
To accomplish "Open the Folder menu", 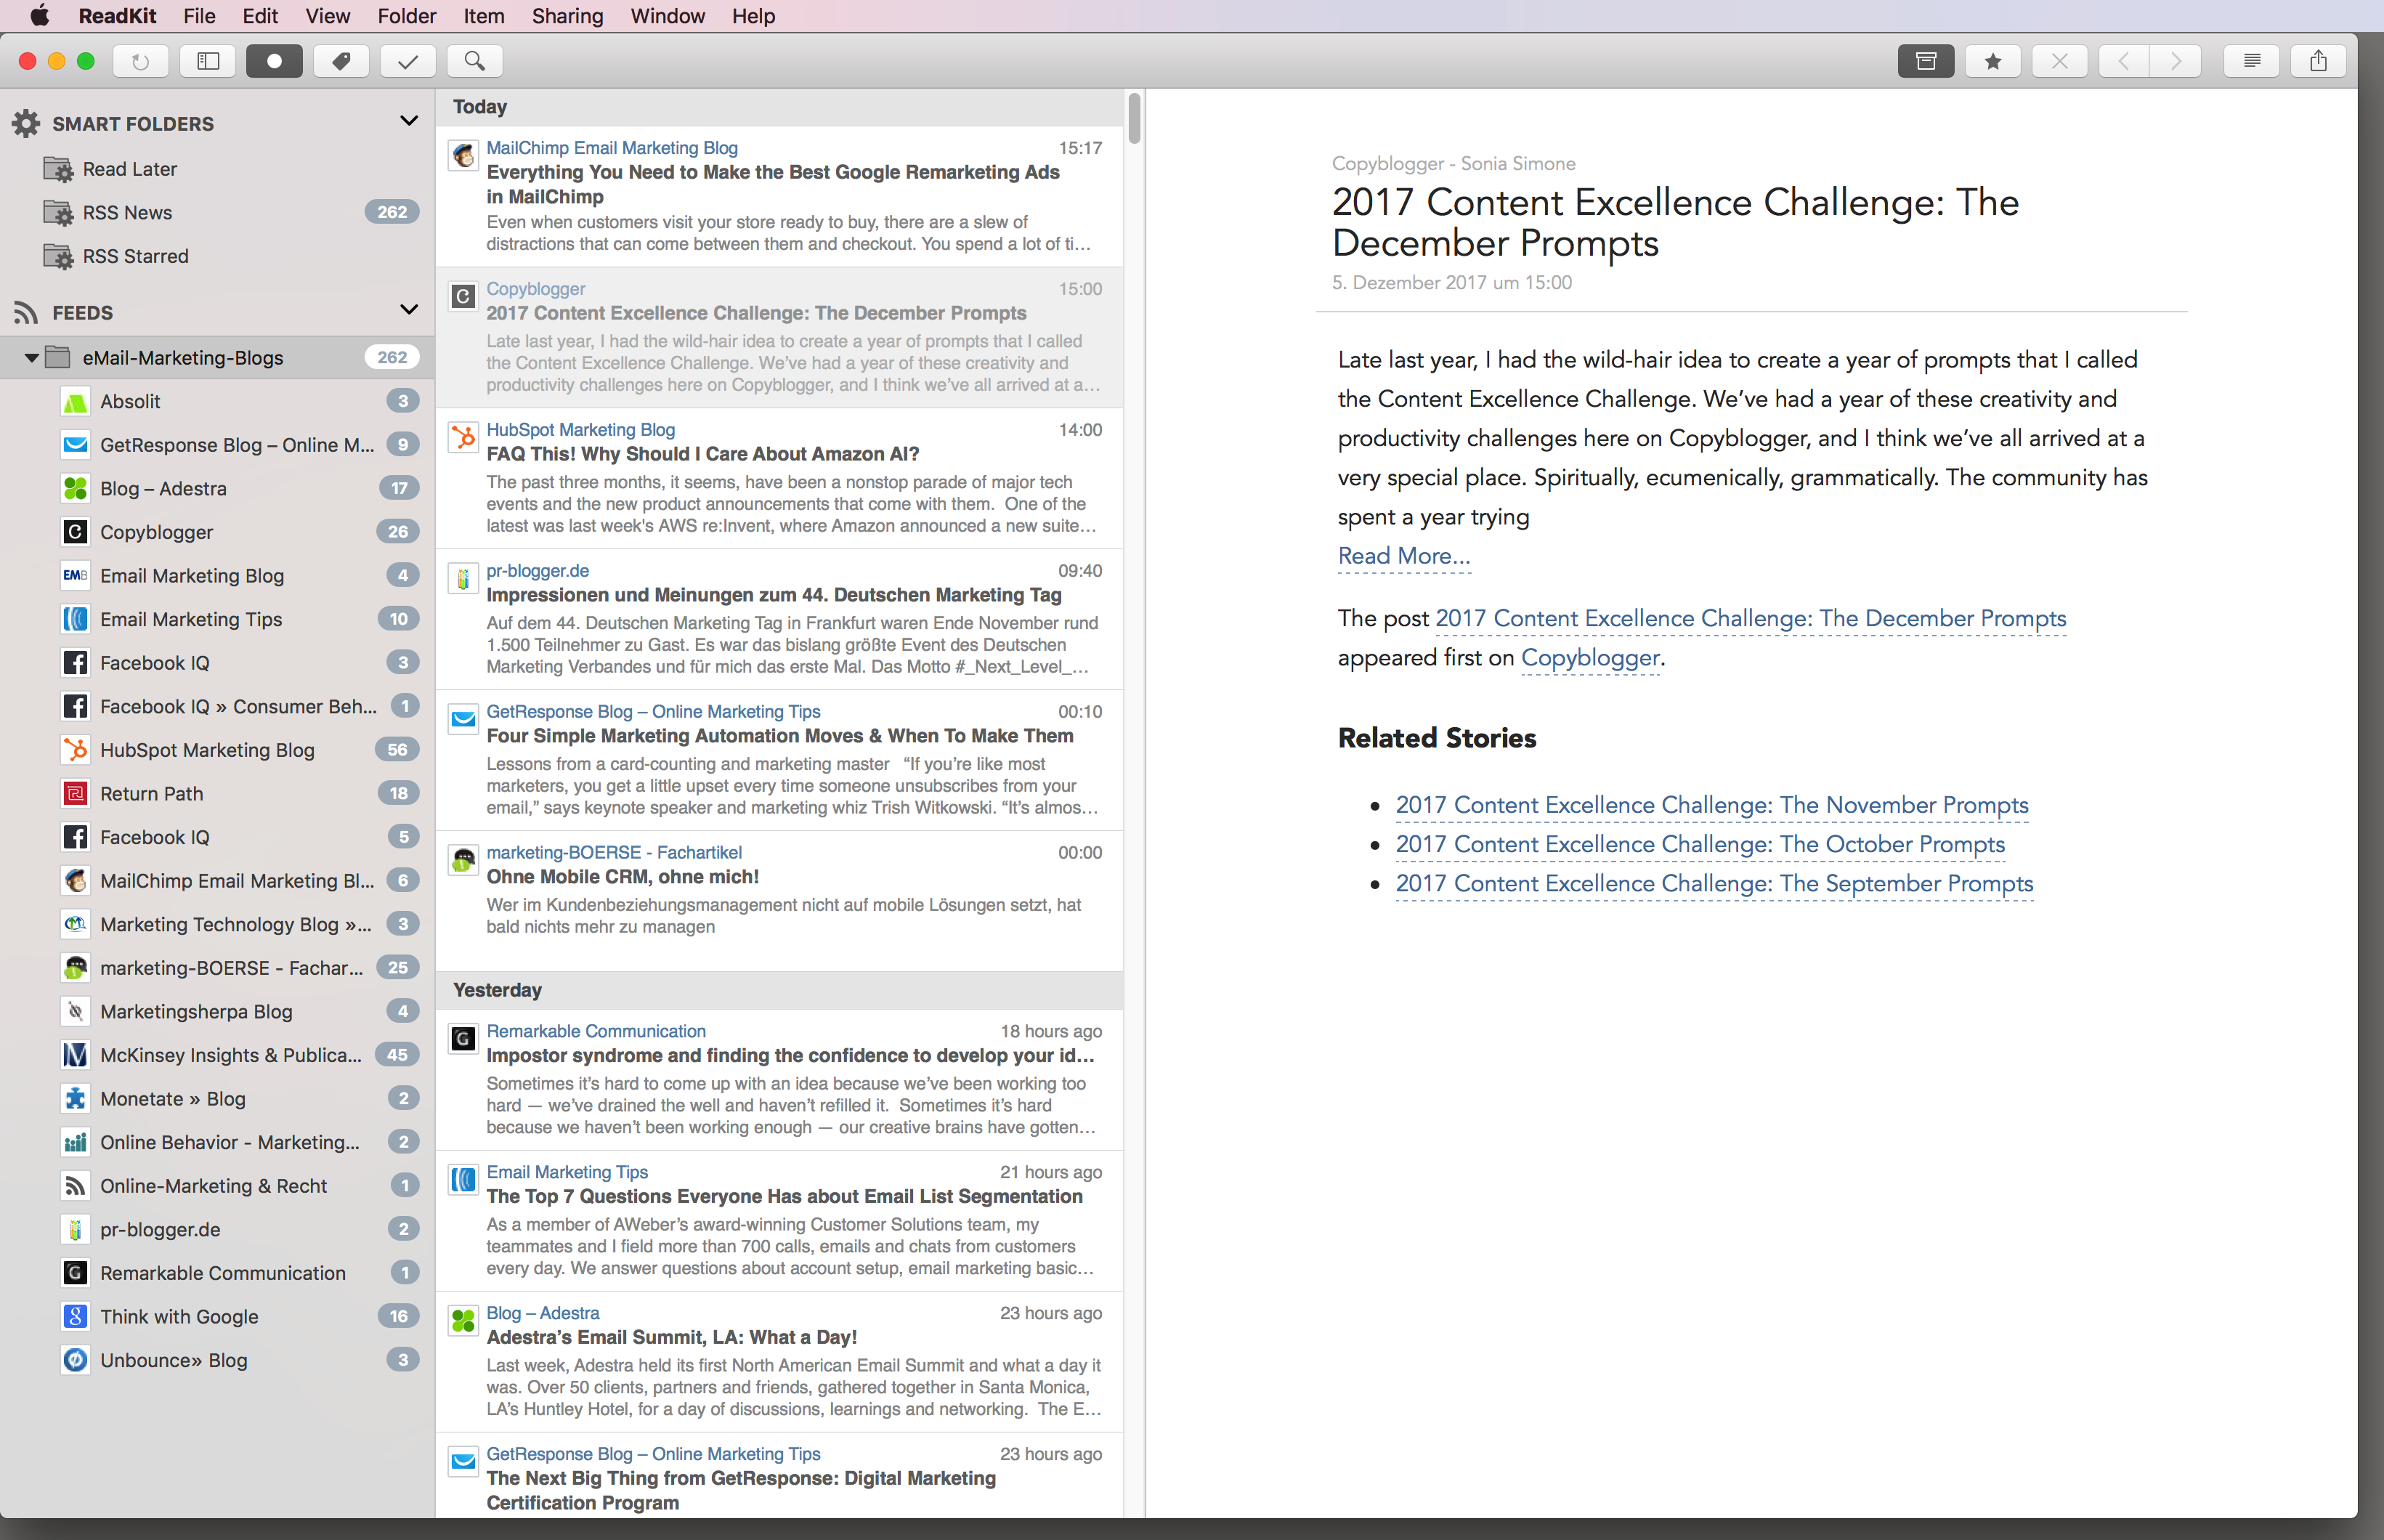I will [407, 16].
